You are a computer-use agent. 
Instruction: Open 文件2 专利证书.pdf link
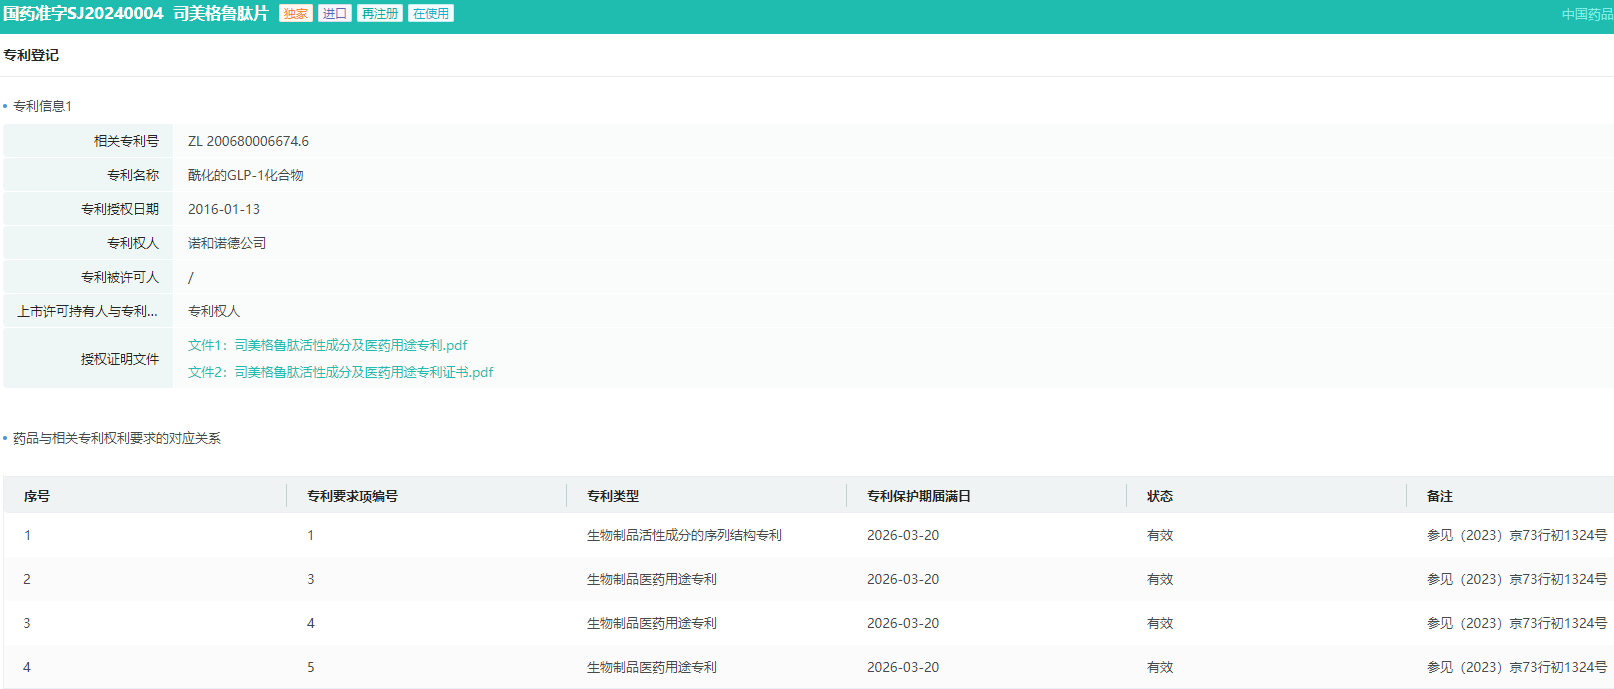pos(340,372)
